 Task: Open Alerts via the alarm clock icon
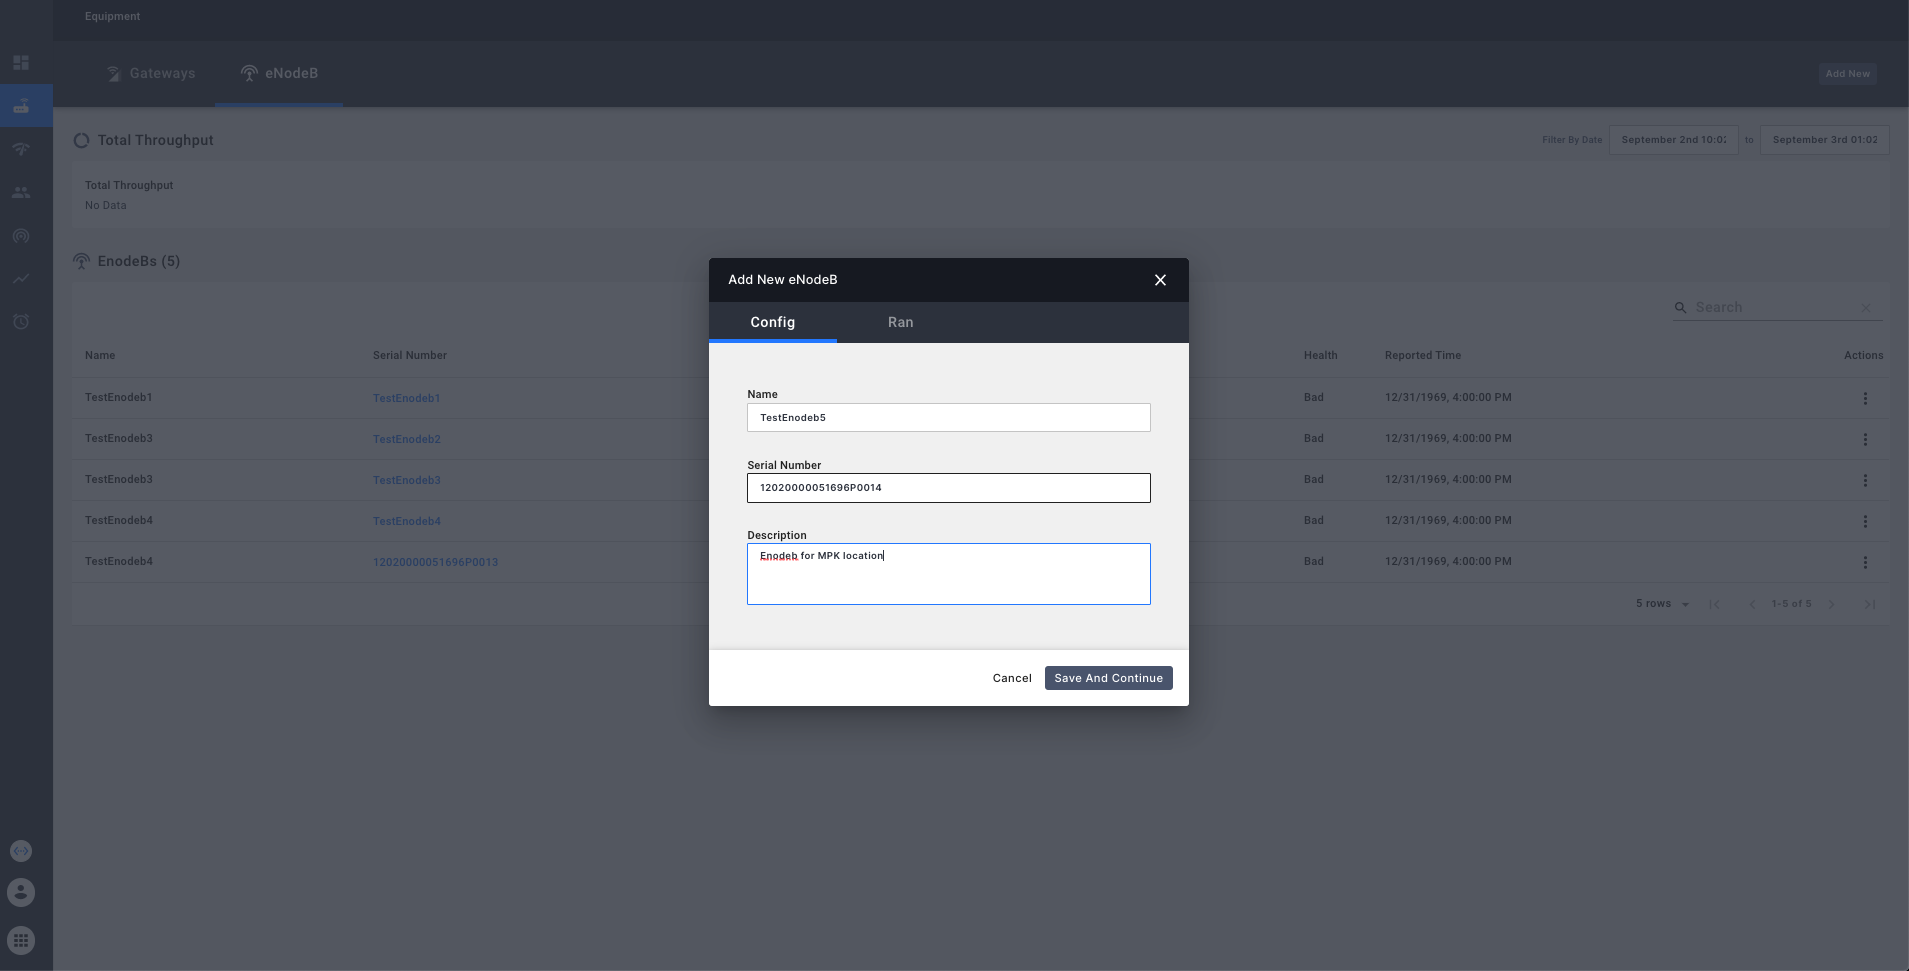tap(21, 322)
